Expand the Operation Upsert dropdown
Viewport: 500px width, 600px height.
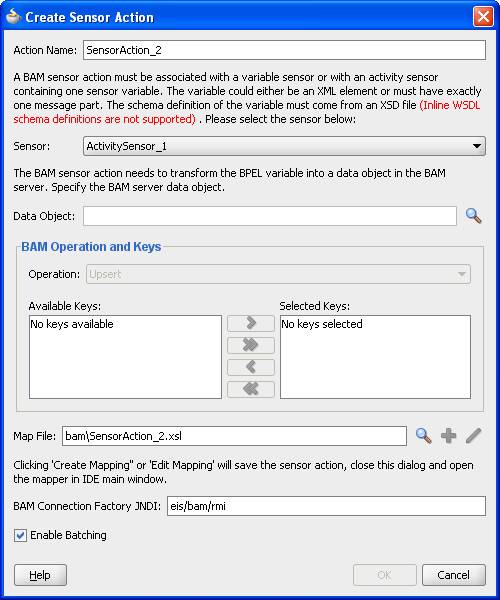coord(278,274)
